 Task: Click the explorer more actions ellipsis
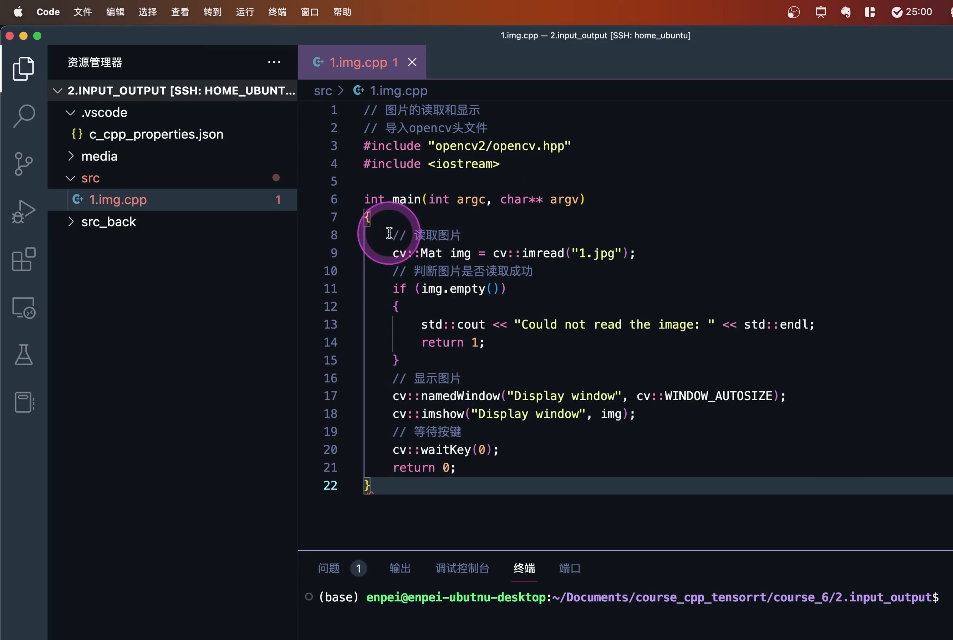[x=274, y=62]
